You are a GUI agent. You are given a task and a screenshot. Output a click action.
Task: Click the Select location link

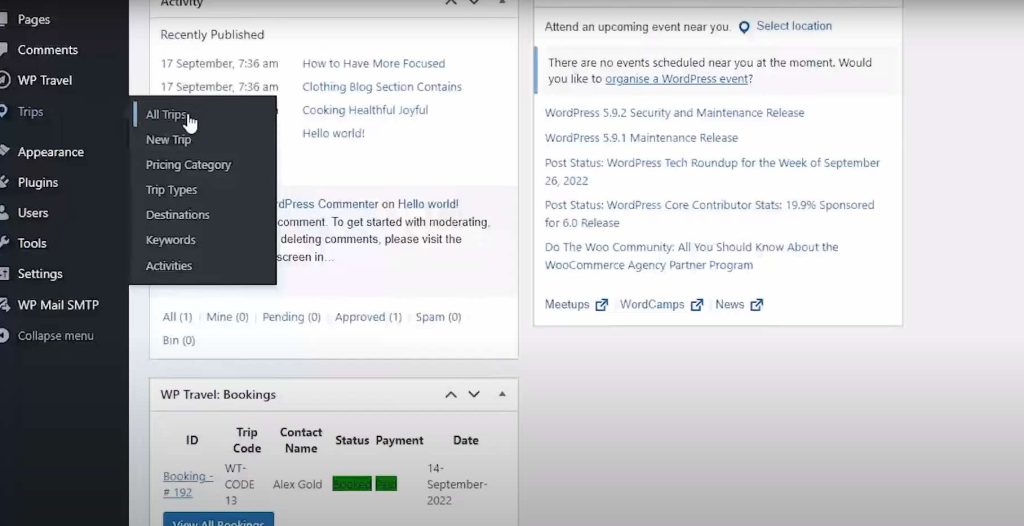(x=794, y=26)
